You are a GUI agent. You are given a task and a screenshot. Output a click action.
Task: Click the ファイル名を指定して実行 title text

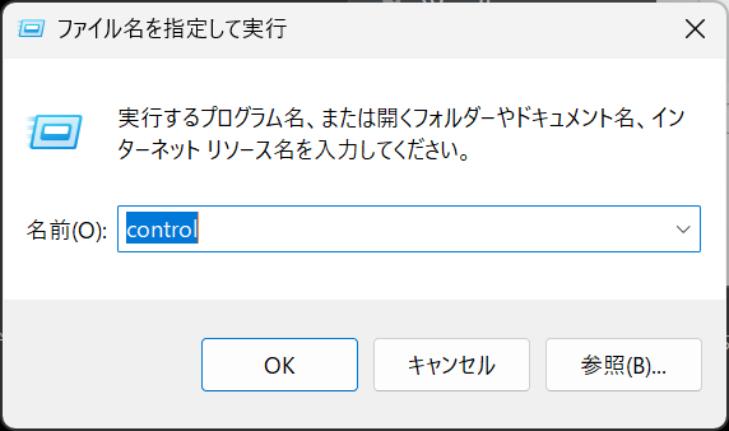172,29
